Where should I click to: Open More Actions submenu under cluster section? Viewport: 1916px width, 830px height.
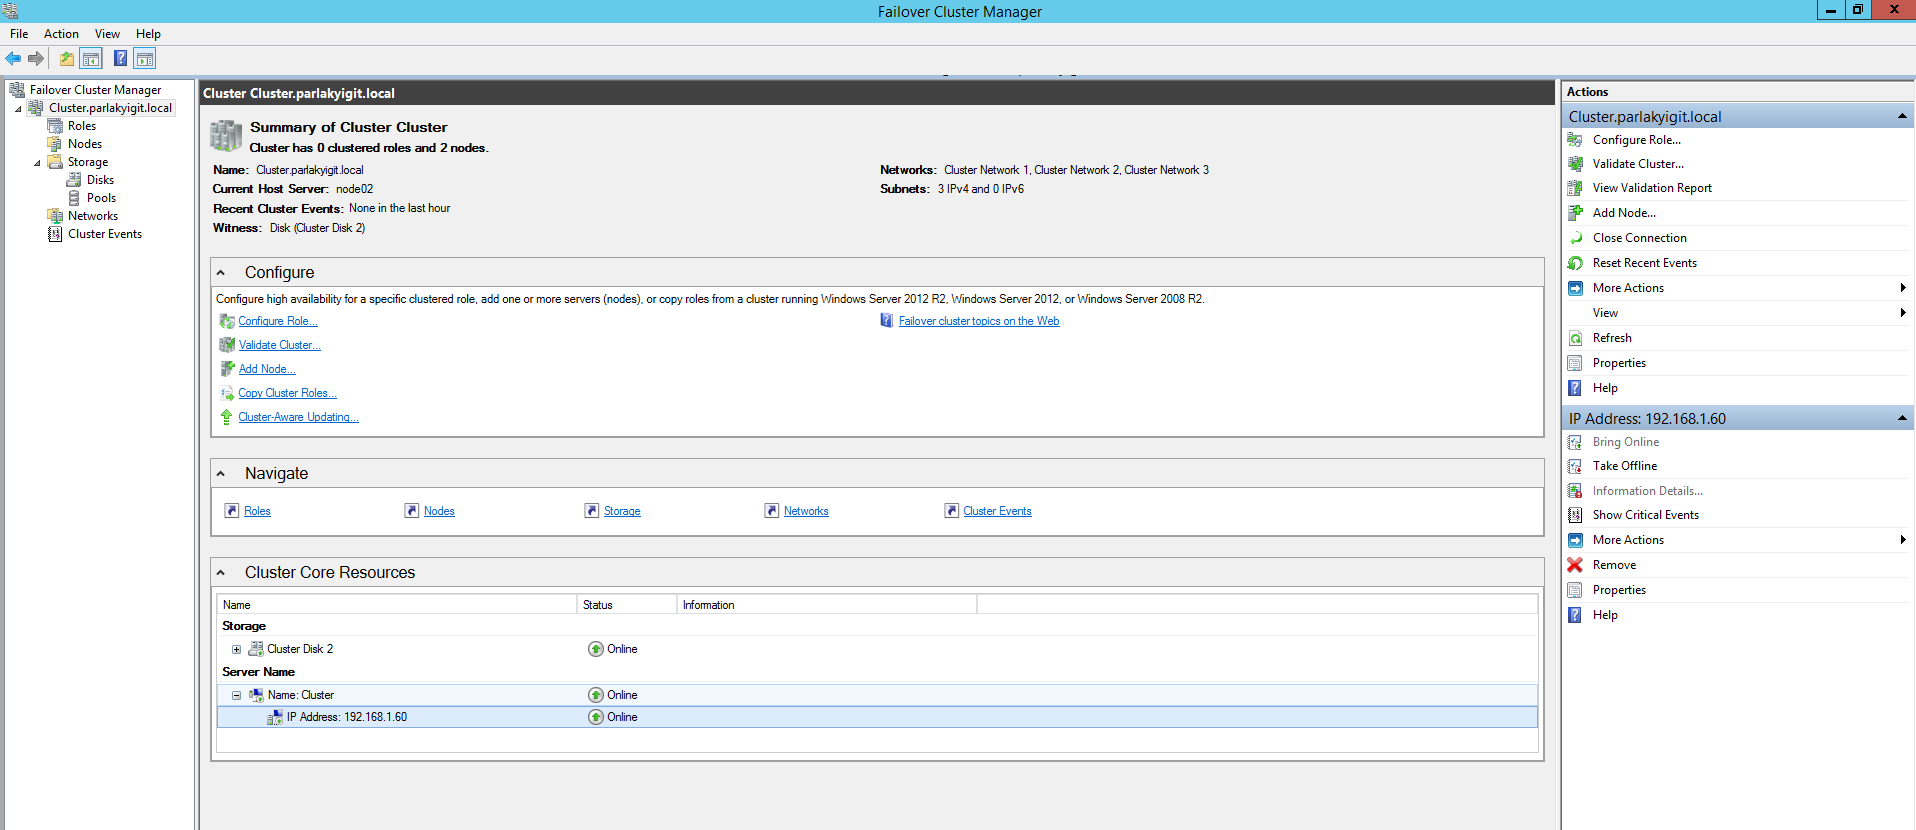click(1738, 288)
